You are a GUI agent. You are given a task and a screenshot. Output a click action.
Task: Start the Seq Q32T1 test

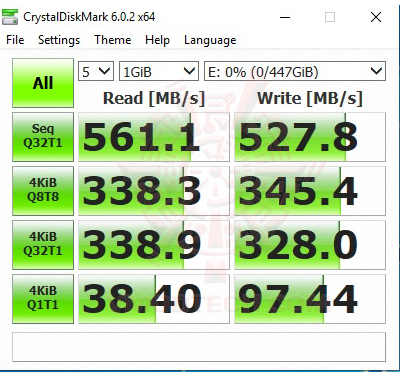click(43, 137)
